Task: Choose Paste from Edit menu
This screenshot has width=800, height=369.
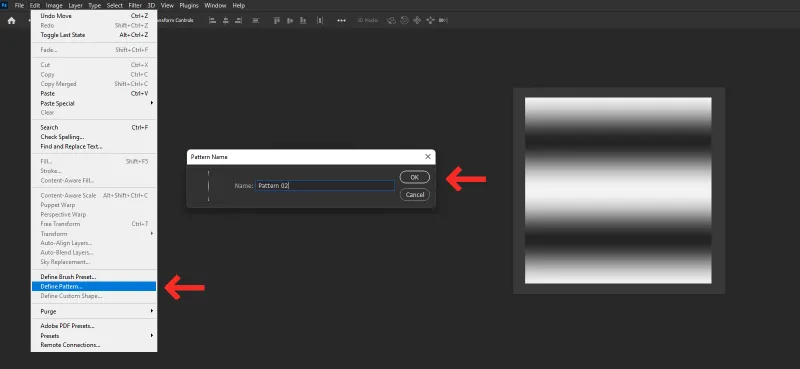Action: 94,93
